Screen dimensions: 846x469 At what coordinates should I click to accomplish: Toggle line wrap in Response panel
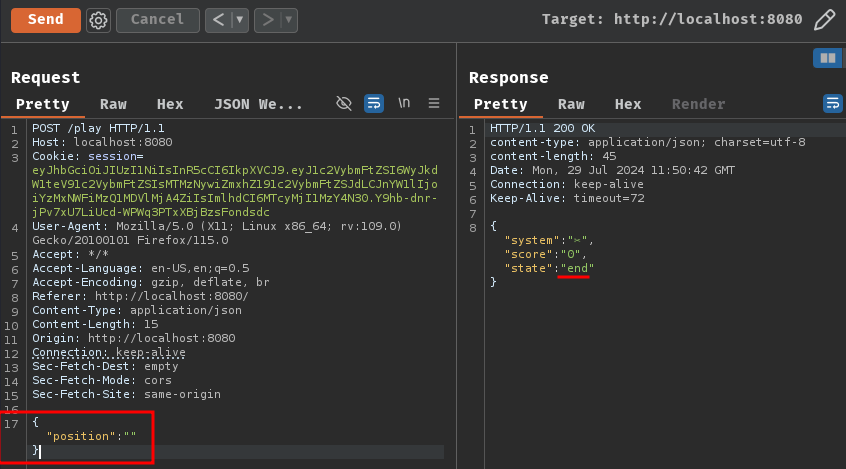pyautogui.click(x=833, y=103)
